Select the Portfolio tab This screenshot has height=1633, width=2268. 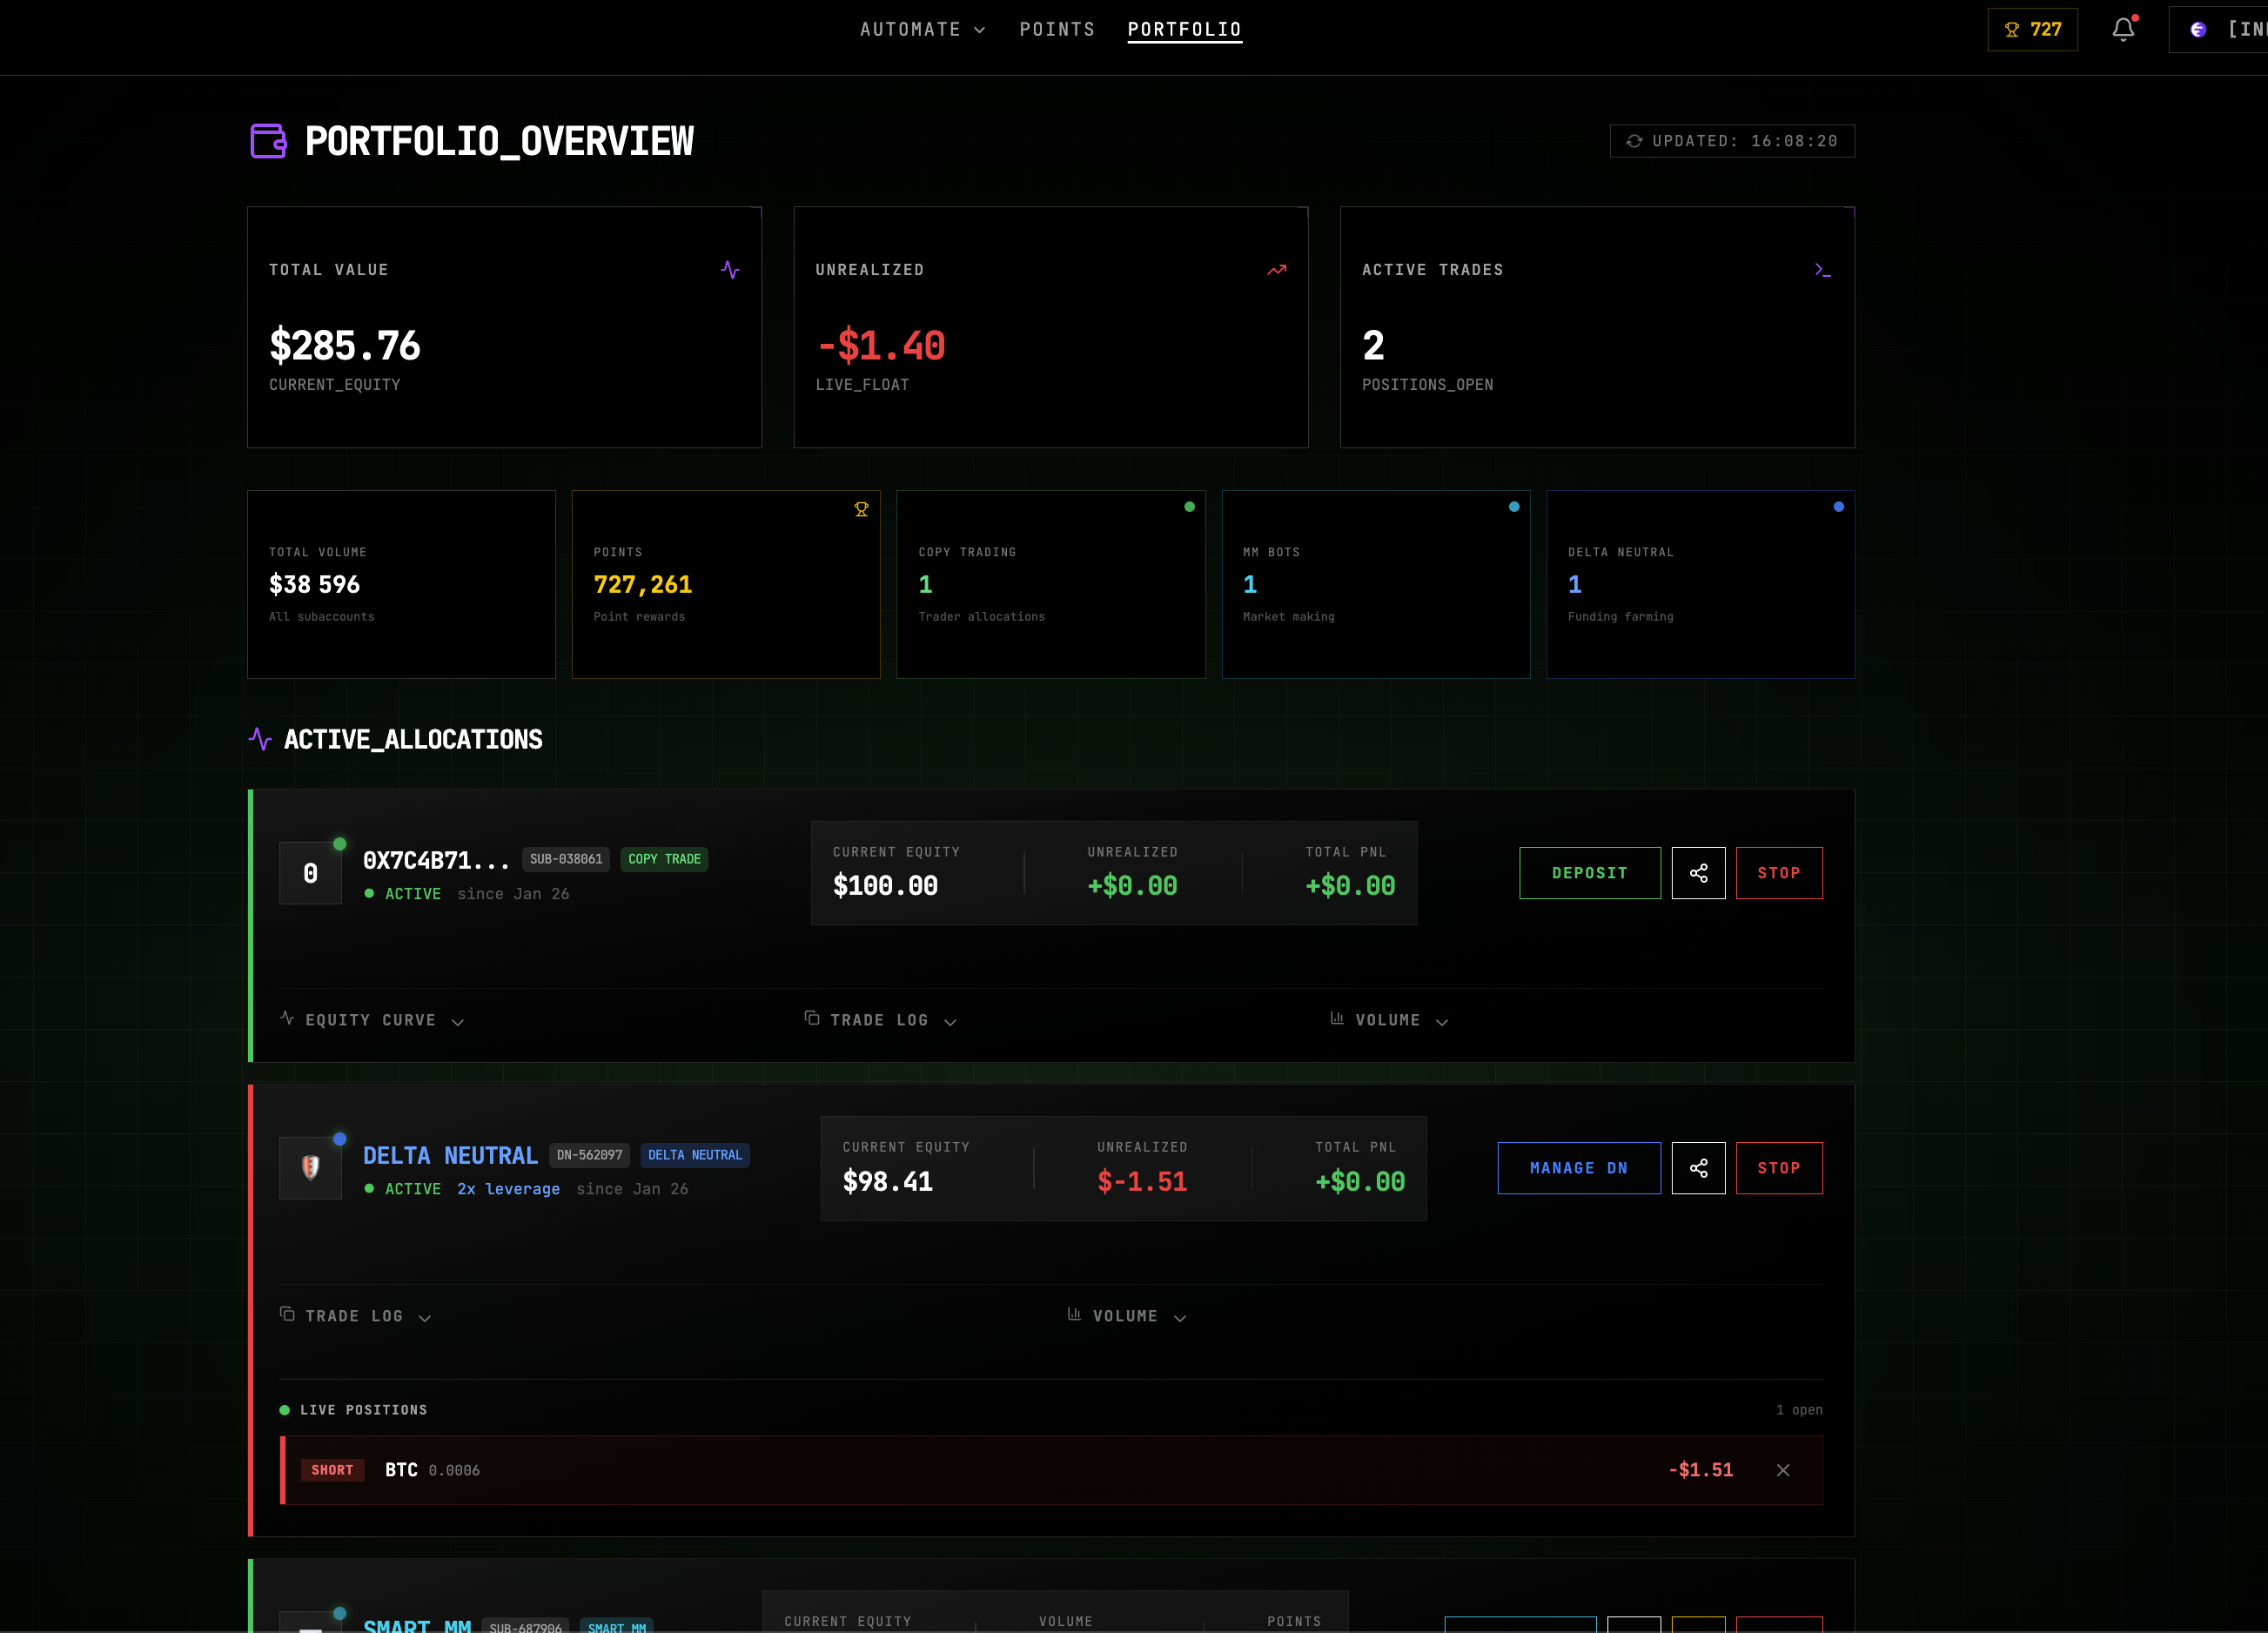[x=1184, y=30]
